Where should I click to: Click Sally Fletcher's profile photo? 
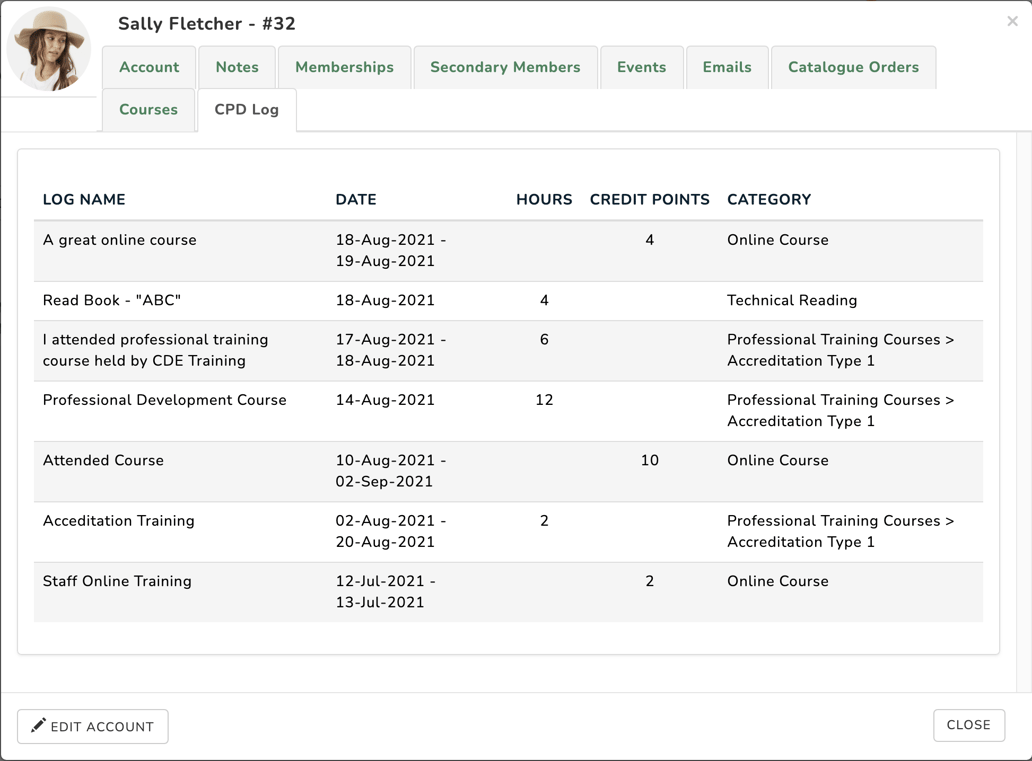pyautogui.click(x=48, y=50)
